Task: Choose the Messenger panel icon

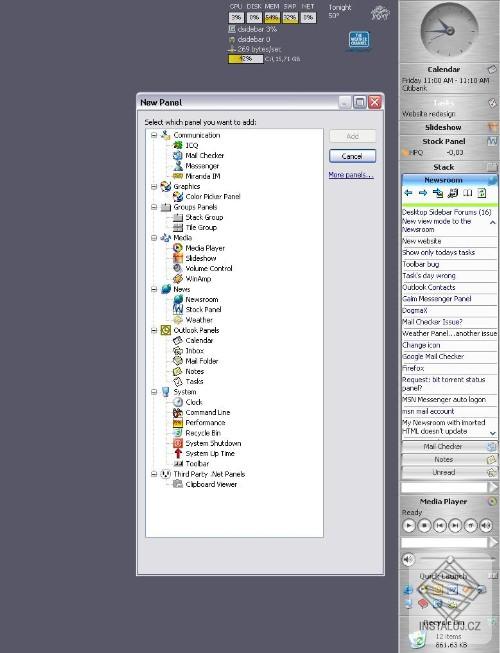Action: 178,166
